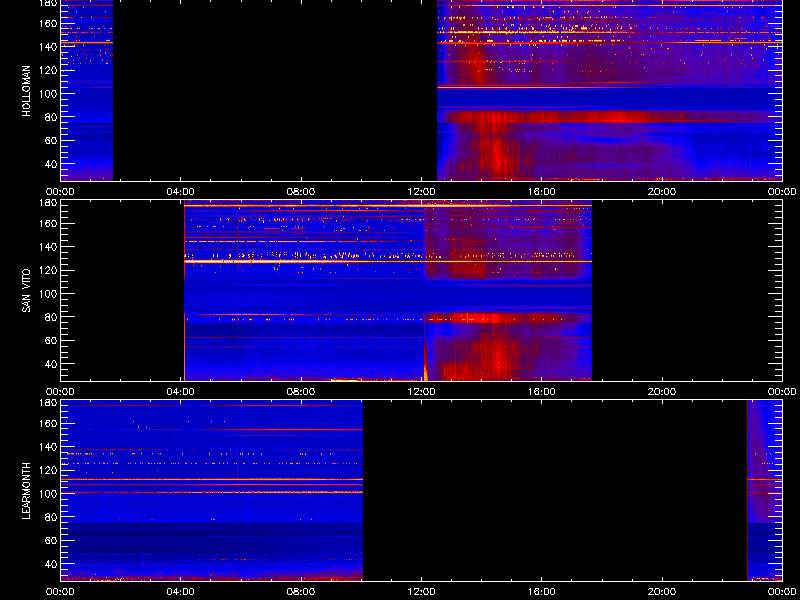This screenshot has height=600, width=800.
Task: Click 140 on Learmonth frequency axis
Action: (x=47, y=447)
